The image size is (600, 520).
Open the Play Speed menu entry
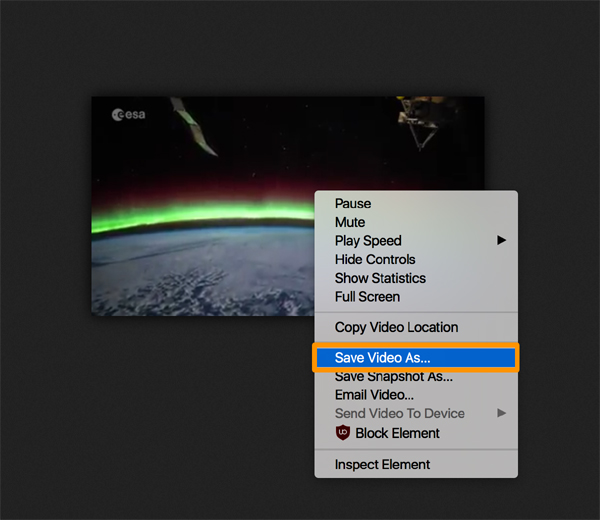tap(368, 241)
